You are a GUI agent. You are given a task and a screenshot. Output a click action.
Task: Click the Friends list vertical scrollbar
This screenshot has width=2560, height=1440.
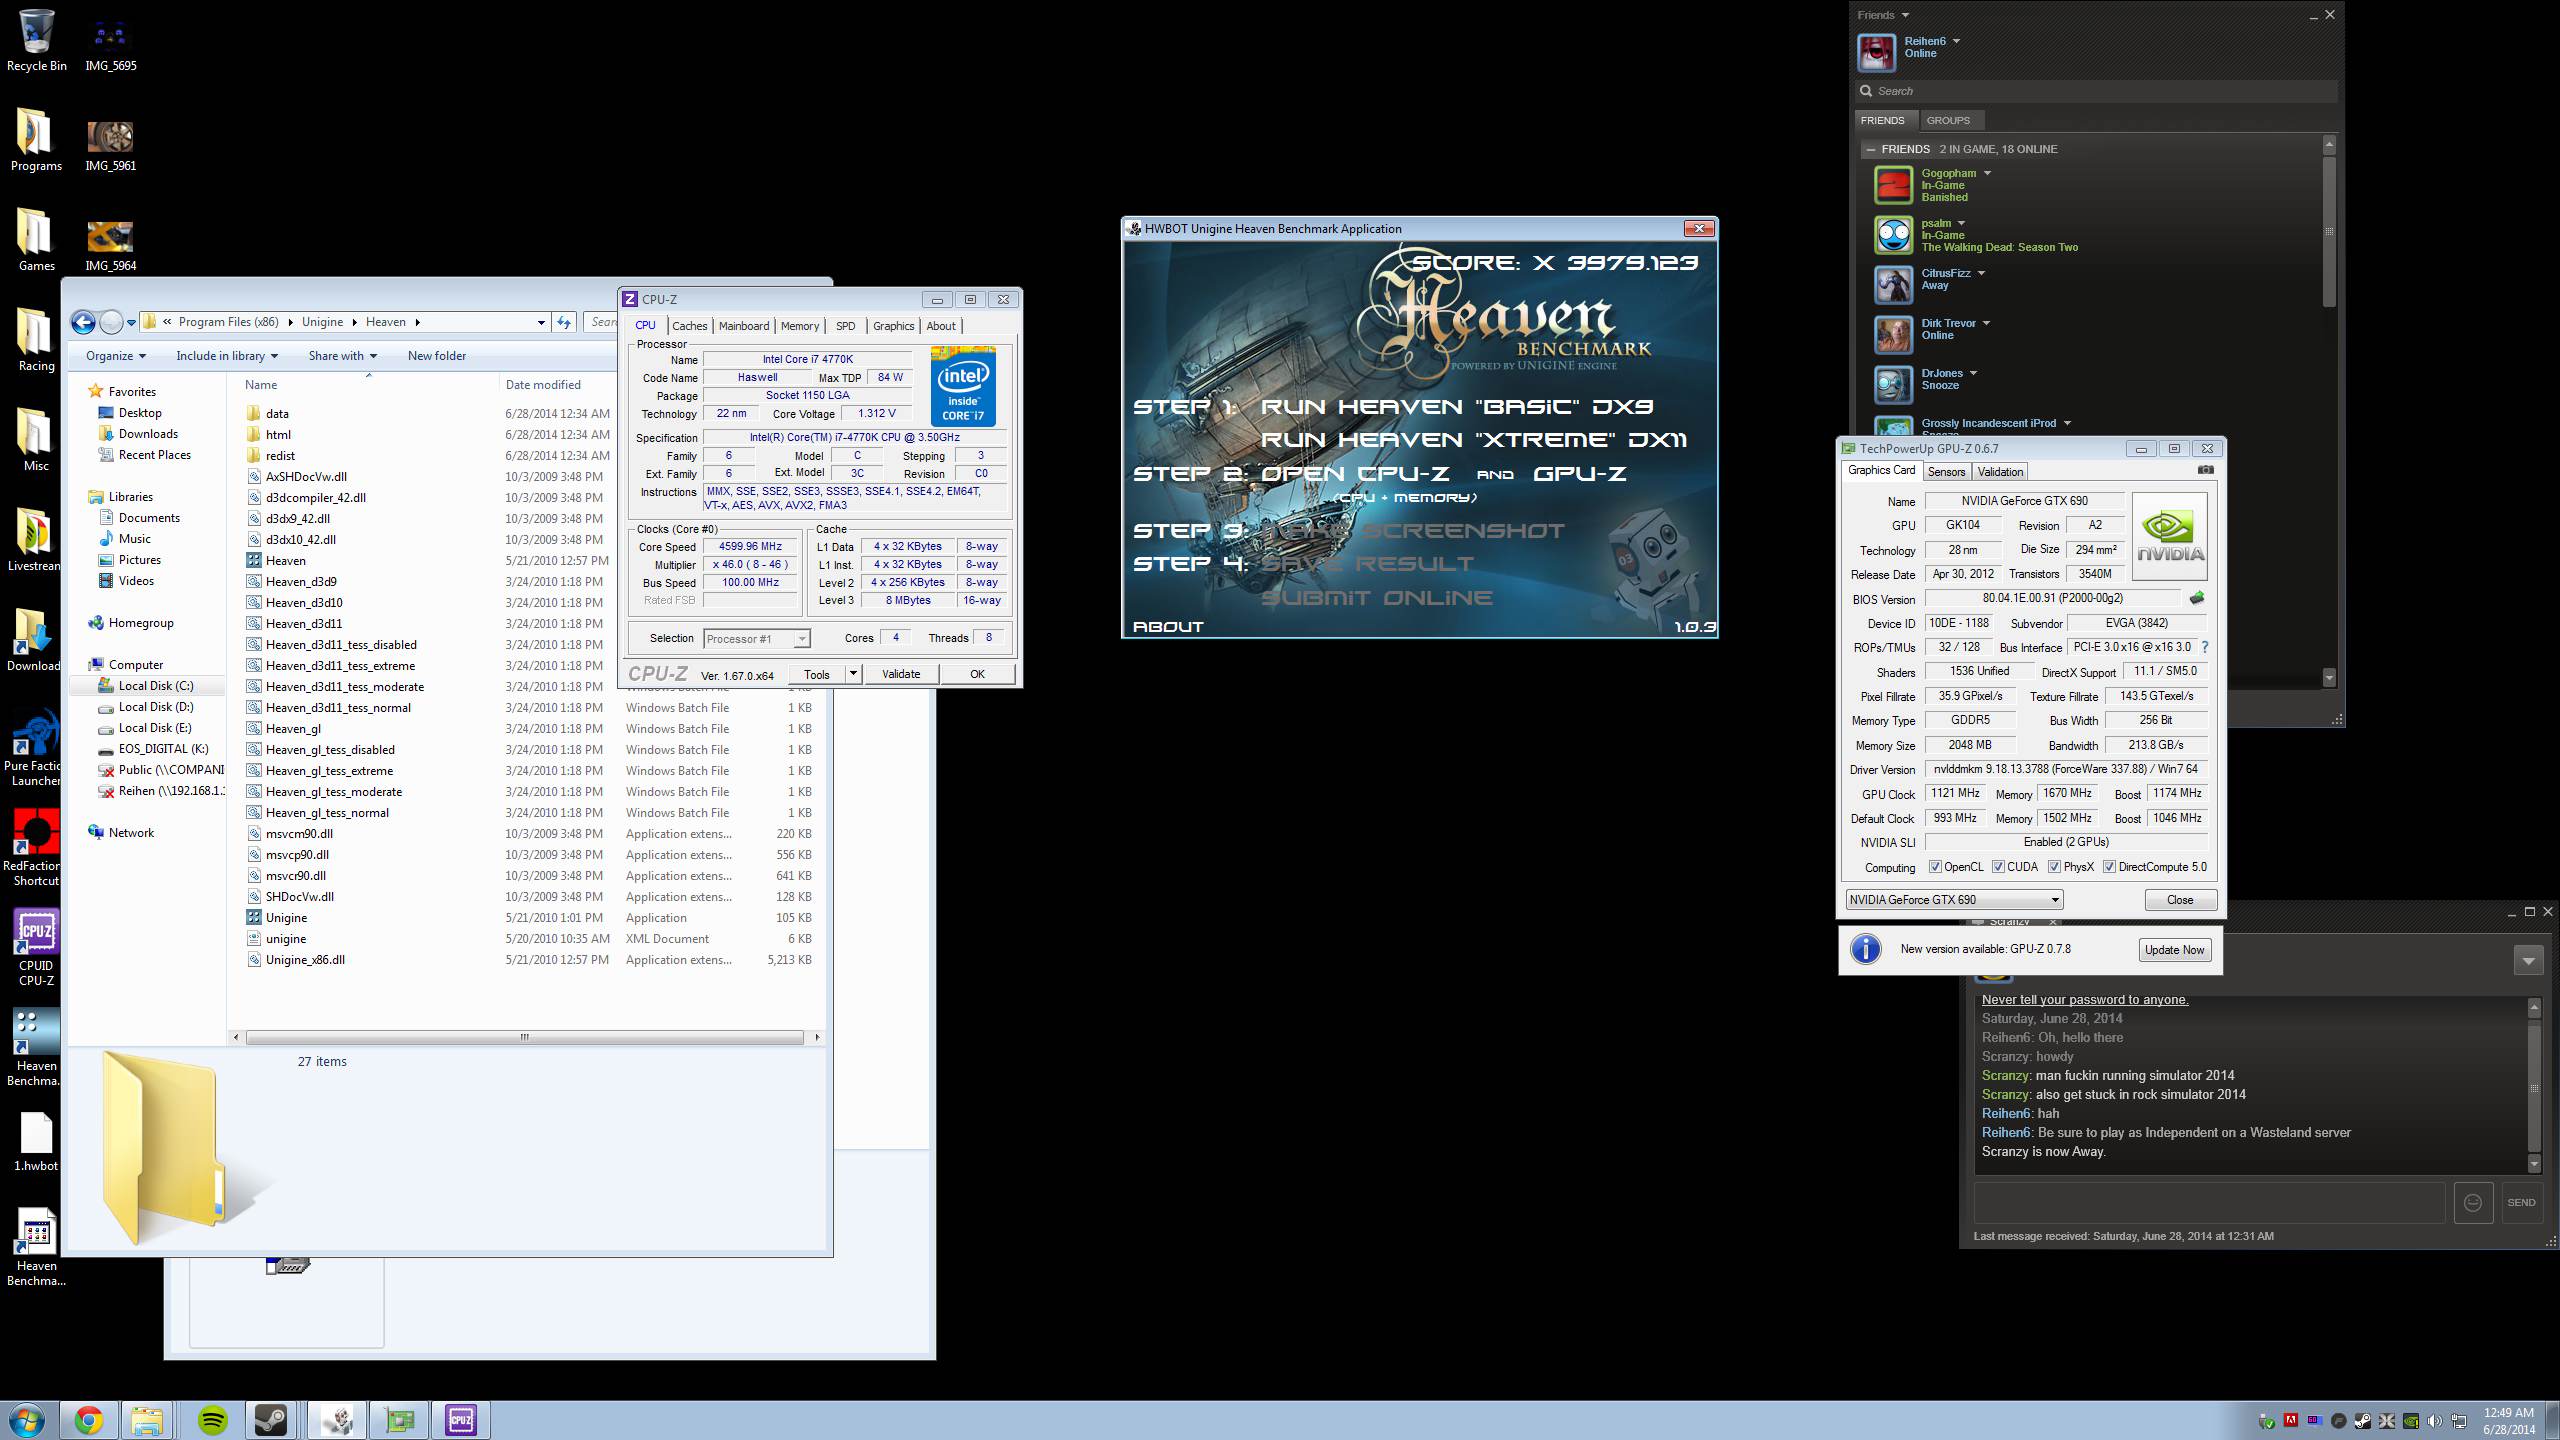tap(2329, 232)
